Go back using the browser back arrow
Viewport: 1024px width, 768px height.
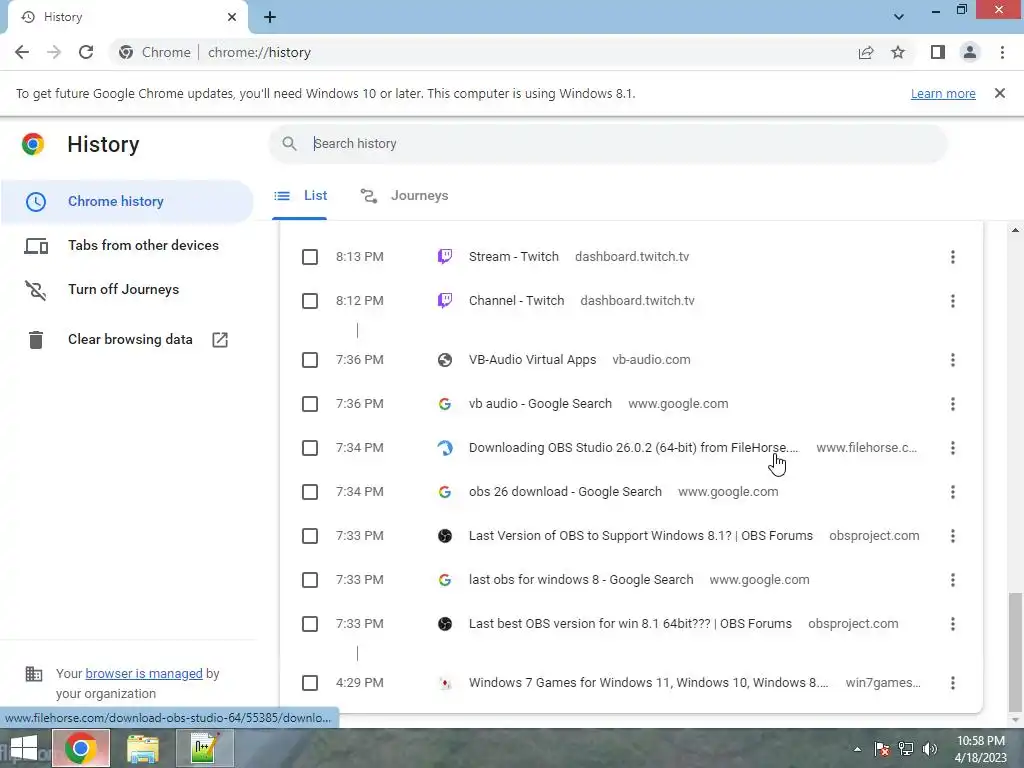coord(22,52)
